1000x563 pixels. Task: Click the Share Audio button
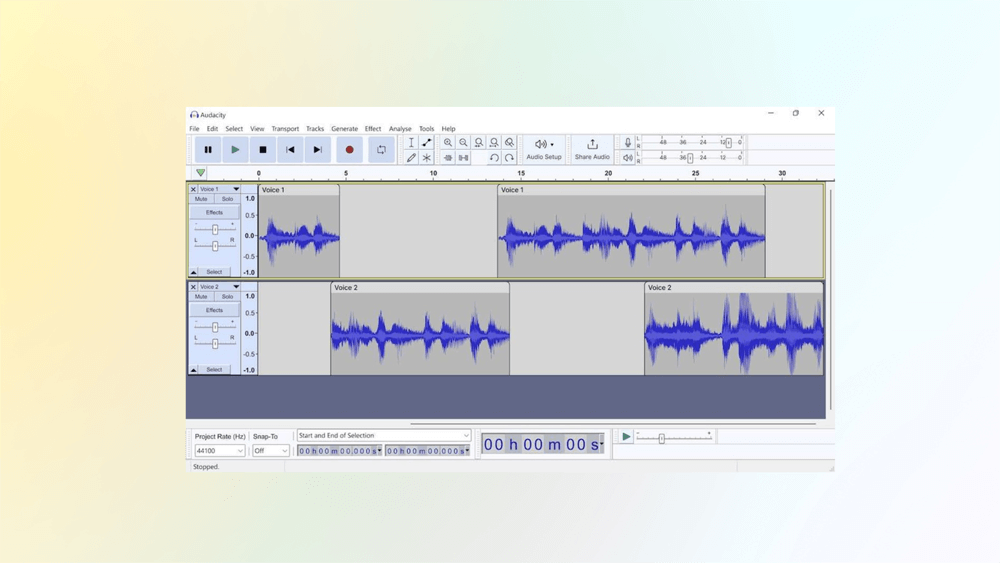tap(592, 150)
